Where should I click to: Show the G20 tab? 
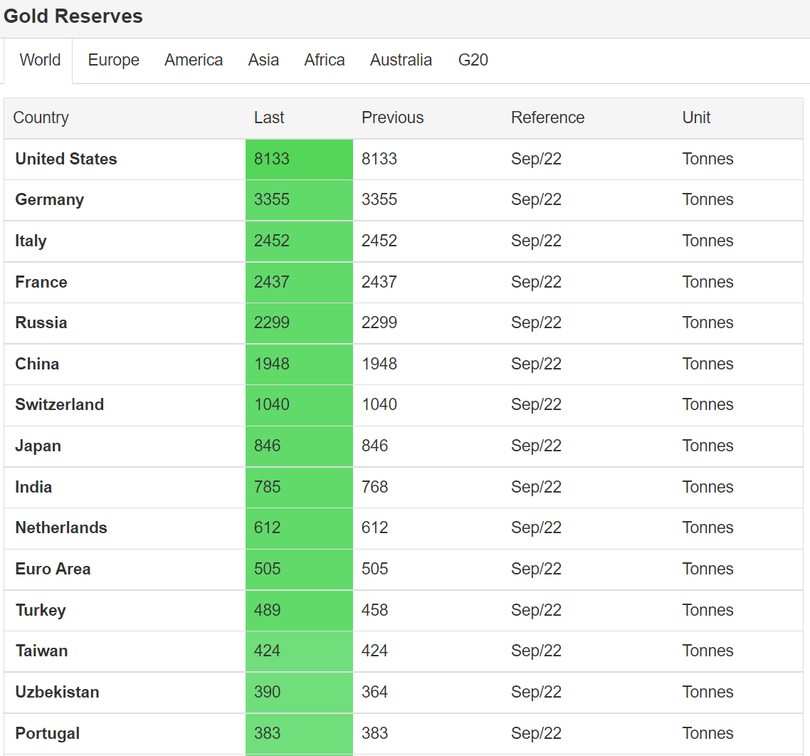tap(473, 60)
